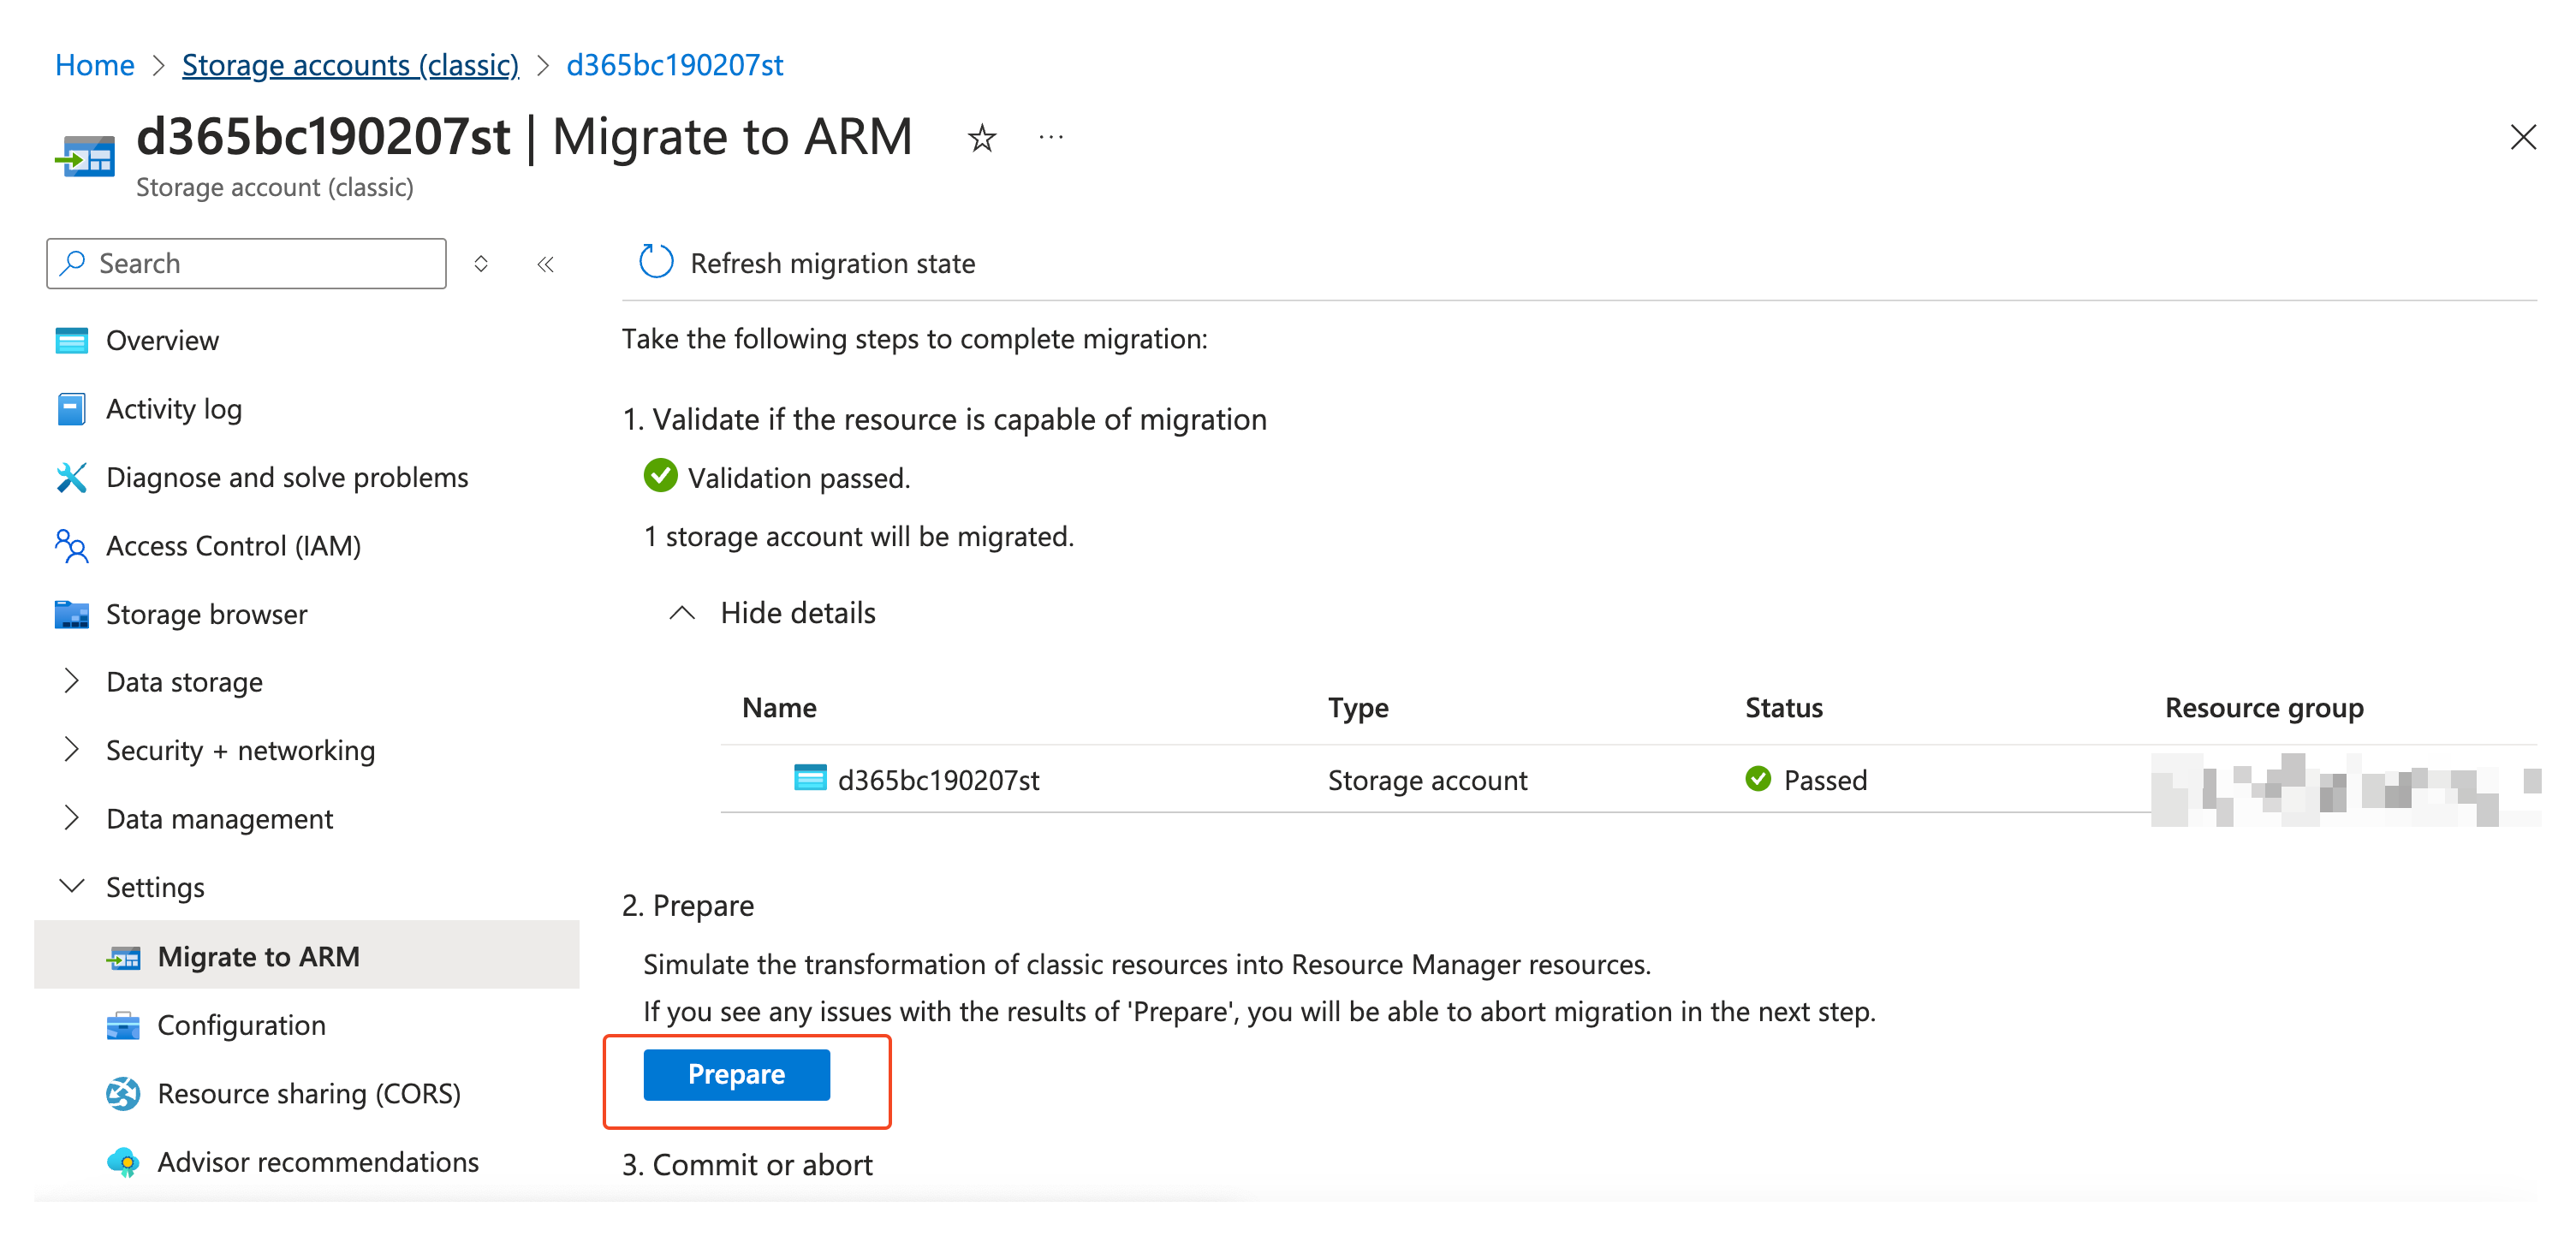Click the blue Prepare button
The width and height of the screenshot is (2576, 1236).
coord(736,1074)
